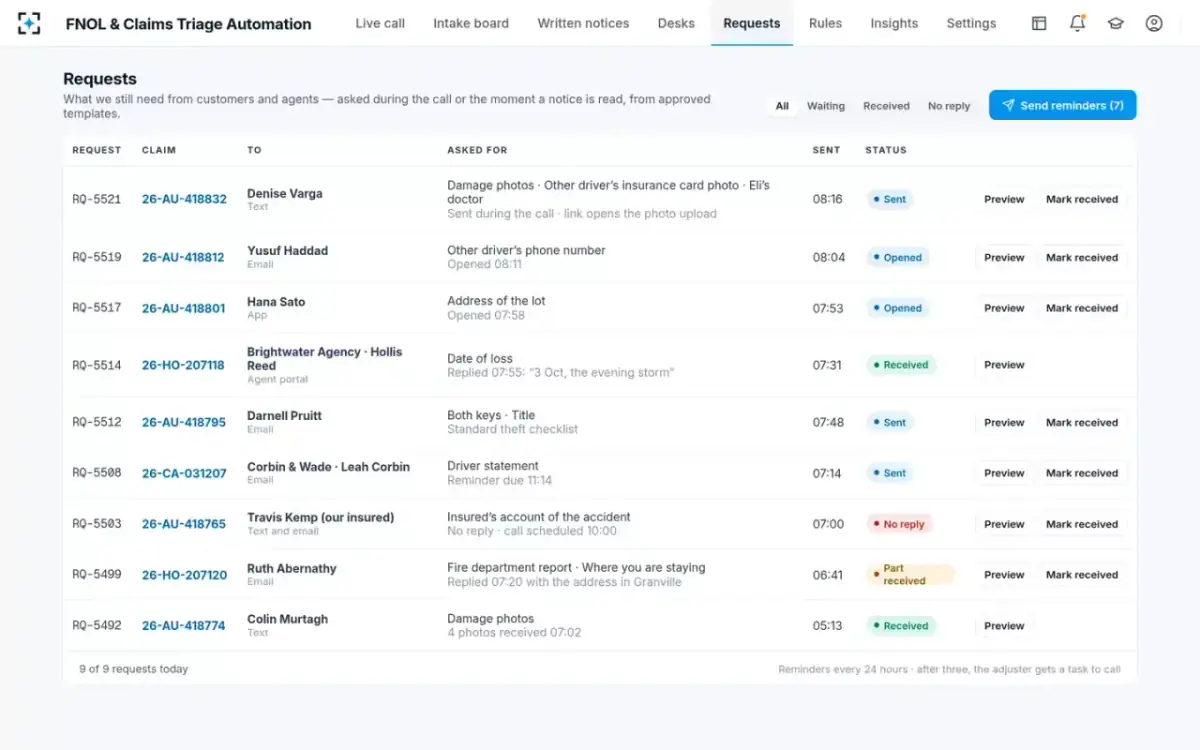
Task: Mark Ruth Abernathy's request received
Action: coord(1082,575)
